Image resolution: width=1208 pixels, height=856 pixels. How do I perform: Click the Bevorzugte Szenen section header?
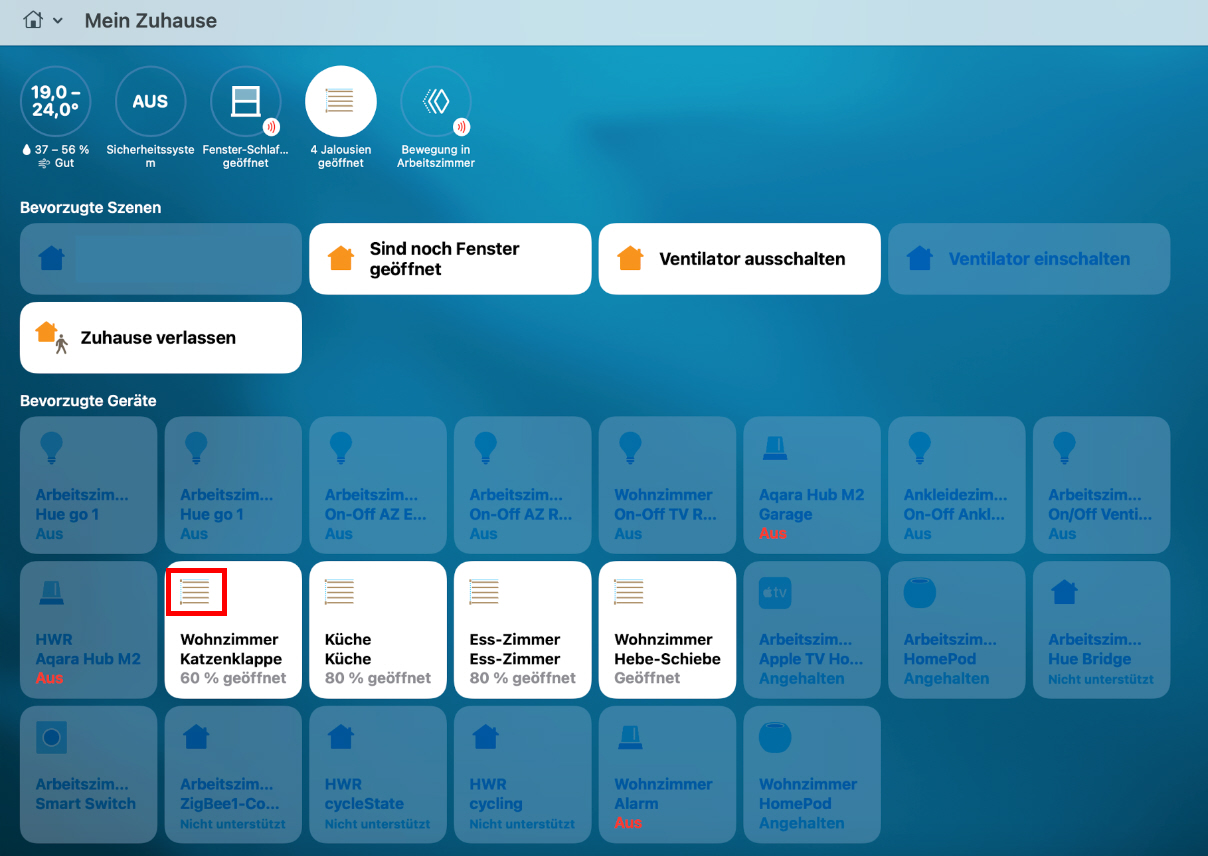(91, 208)
